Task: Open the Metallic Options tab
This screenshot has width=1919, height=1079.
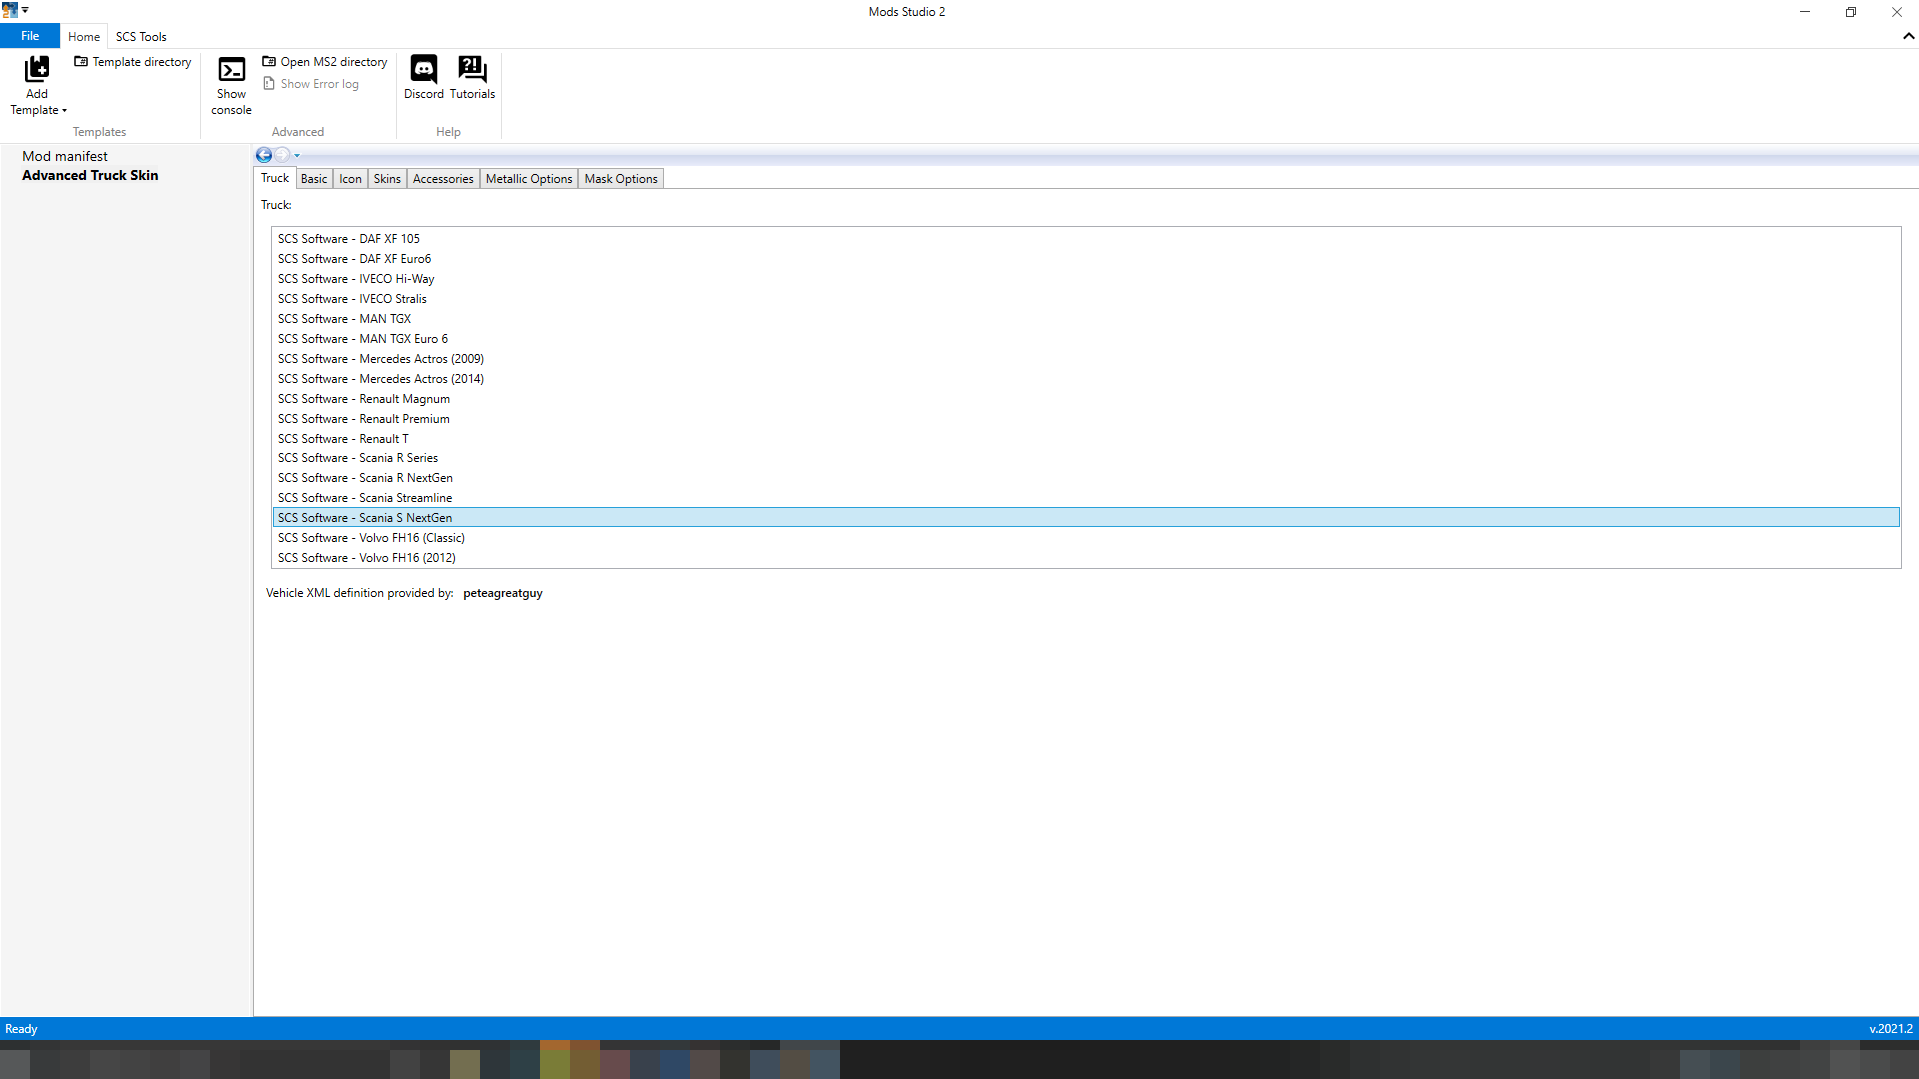Action: [x=529, y=179]
